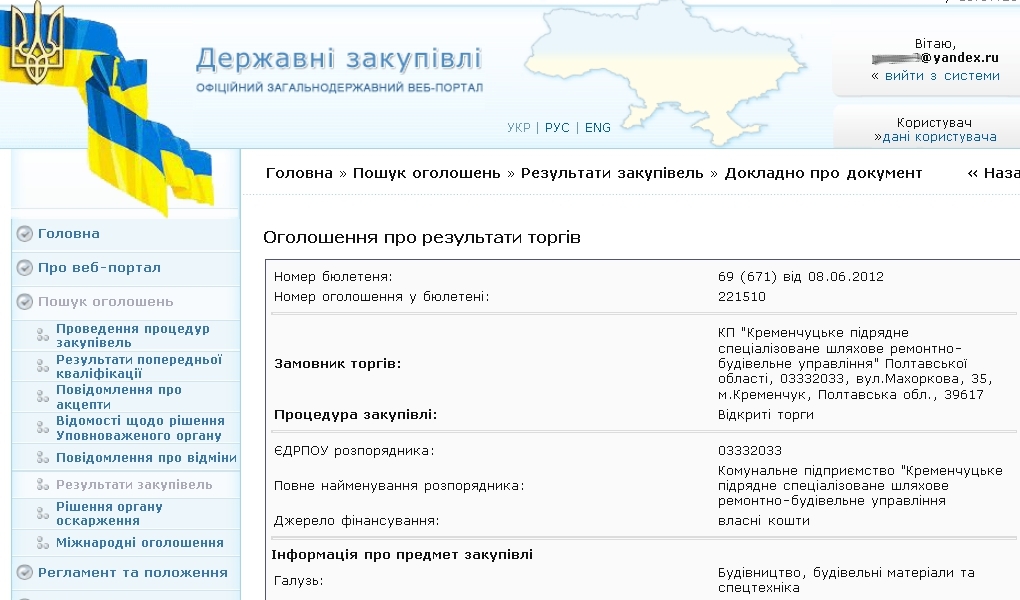Select Результати закупівель in sidebar
The height and width of the screenshot is (600, 1020).
134,485
